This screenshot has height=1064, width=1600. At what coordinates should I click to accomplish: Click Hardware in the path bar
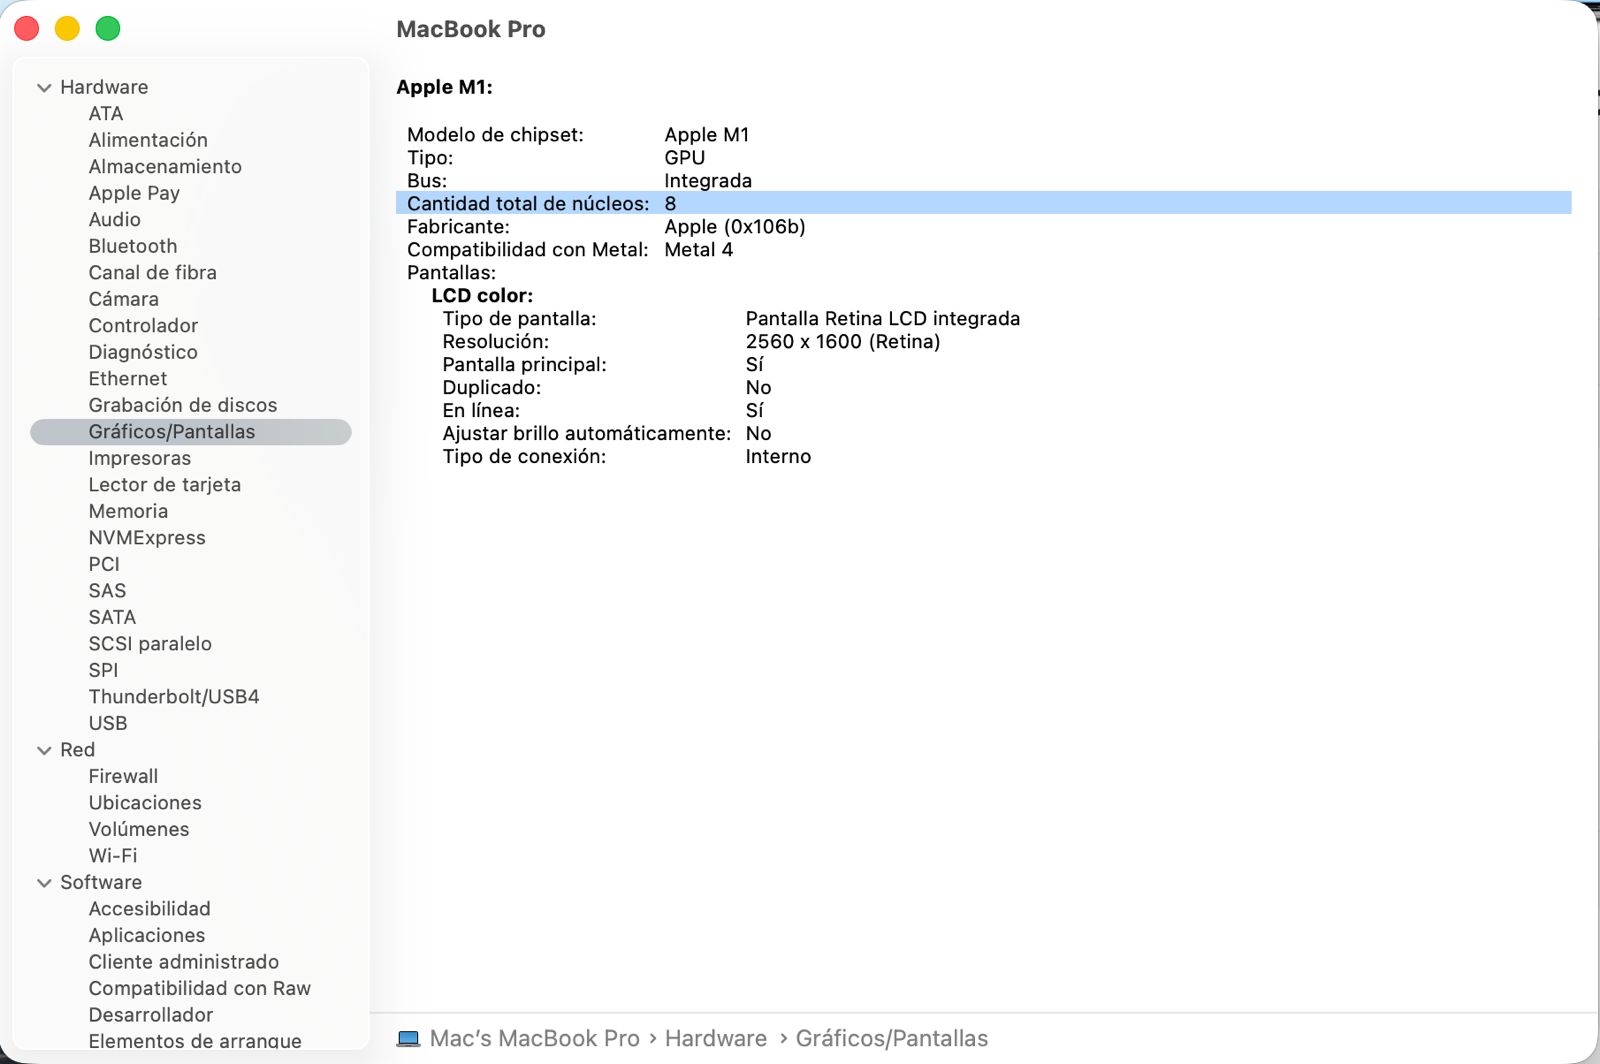pos(716,1039)
